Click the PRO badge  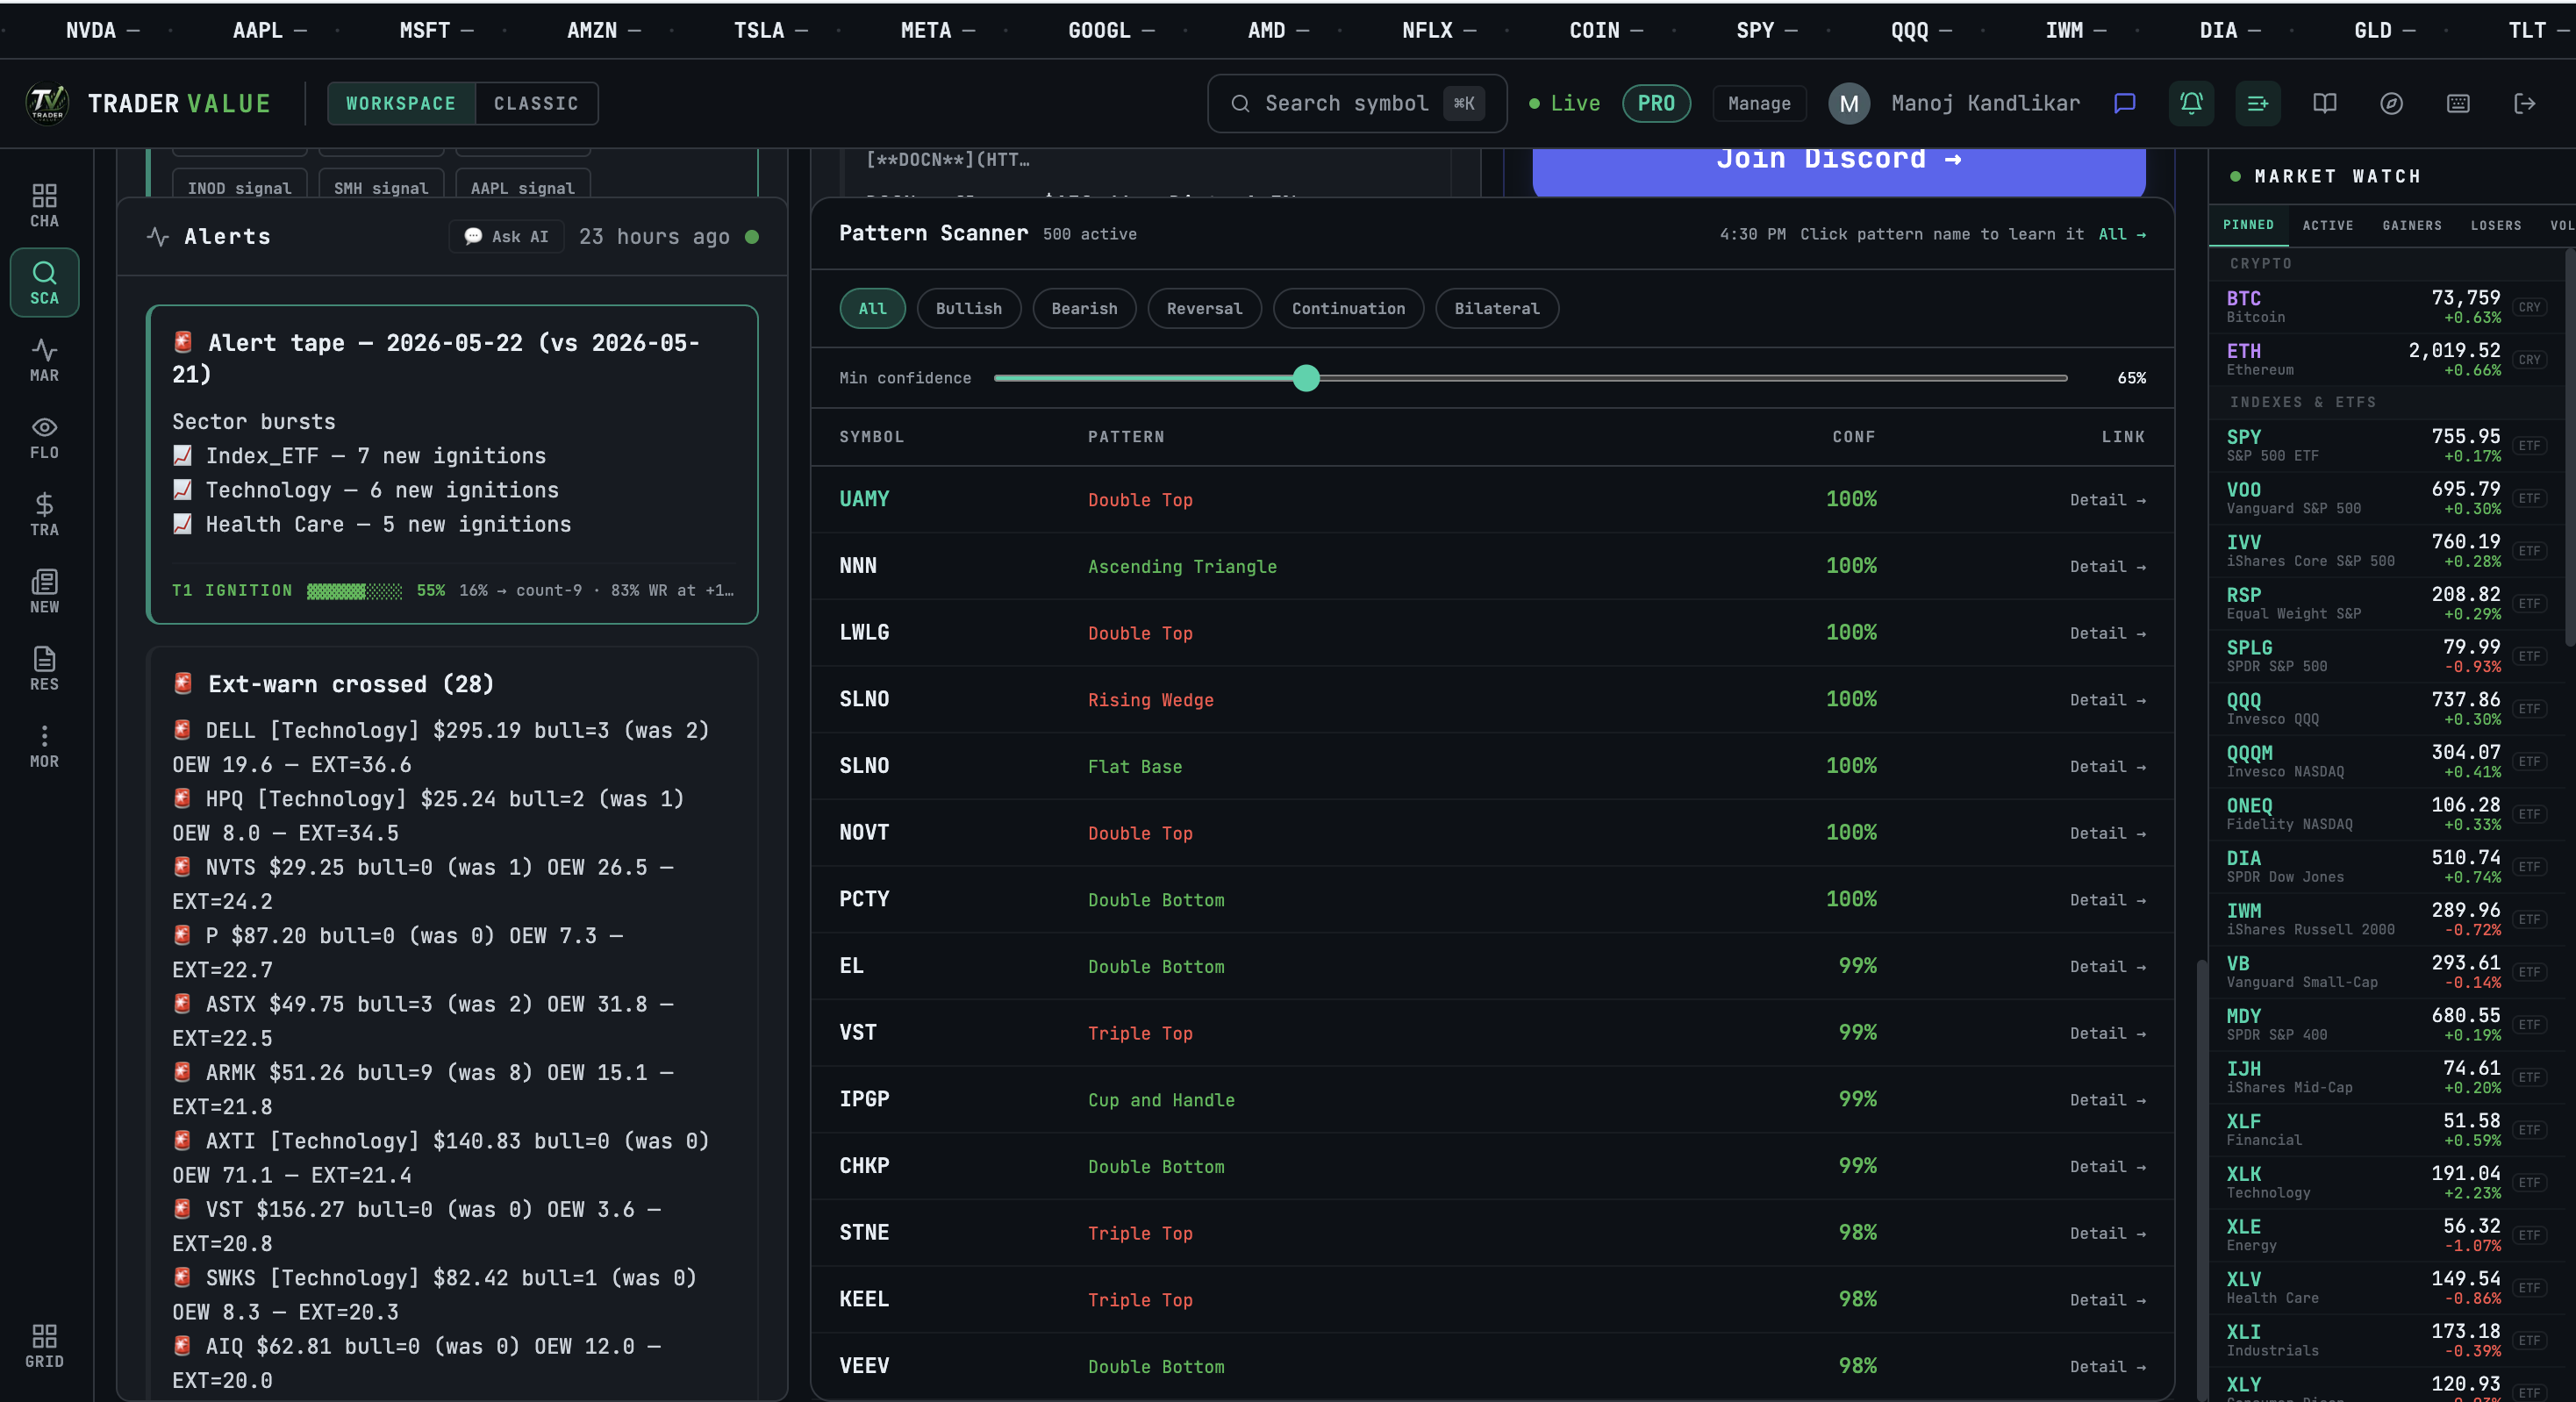(1656, 103)
